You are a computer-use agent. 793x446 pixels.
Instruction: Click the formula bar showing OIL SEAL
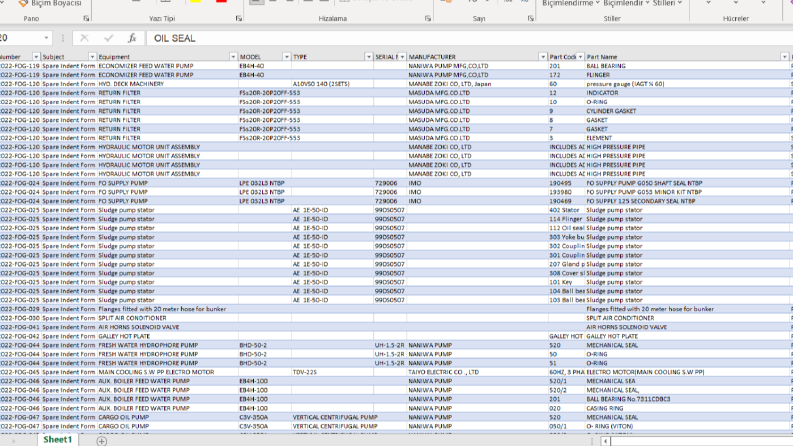[469, 38]
